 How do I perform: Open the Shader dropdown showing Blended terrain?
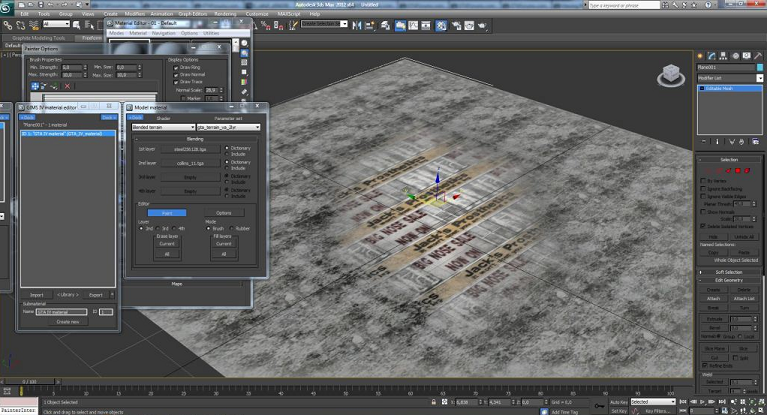pos(163,127)
